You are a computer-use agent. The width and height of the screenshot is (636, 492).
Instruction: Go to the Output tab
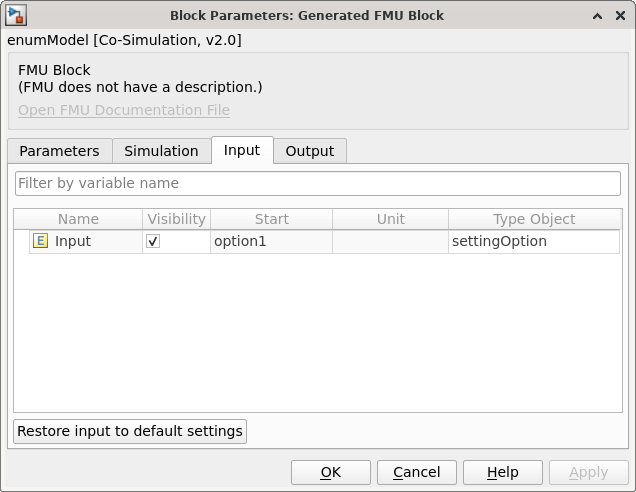click(309, 151)
